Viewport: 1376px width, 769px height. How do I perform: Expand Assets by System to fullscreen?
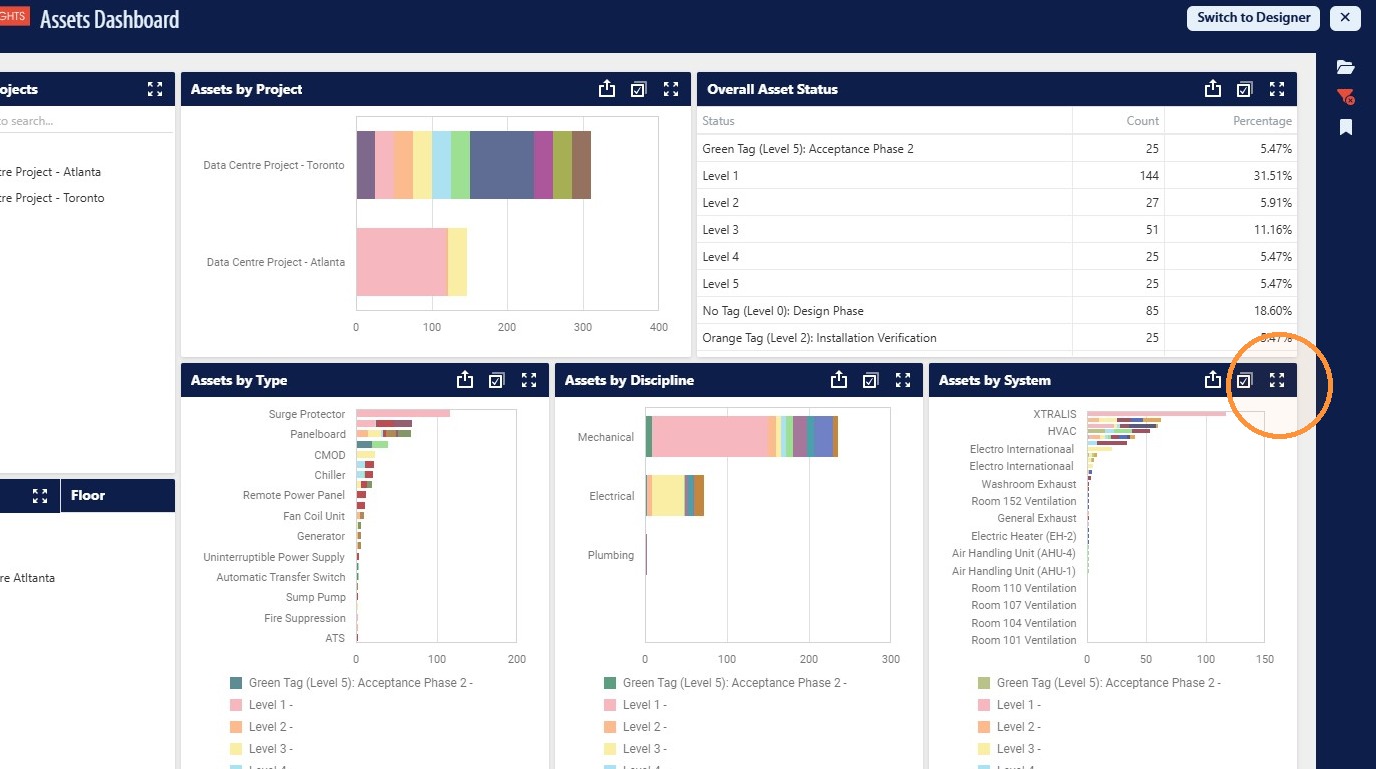click(1277, 380)
